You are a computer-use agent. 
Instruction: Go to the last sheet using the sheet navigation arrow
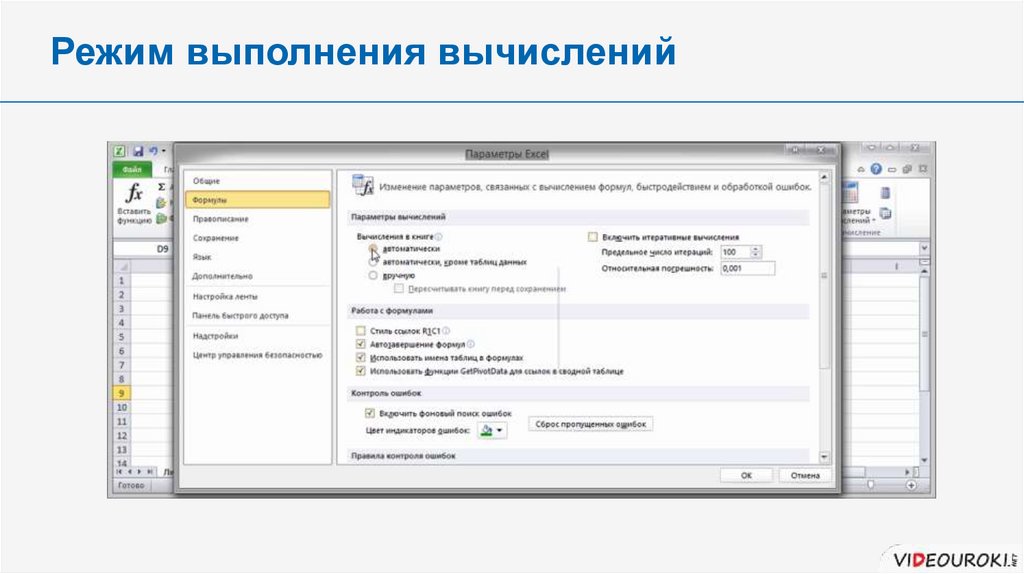click(x=150, y=471)
